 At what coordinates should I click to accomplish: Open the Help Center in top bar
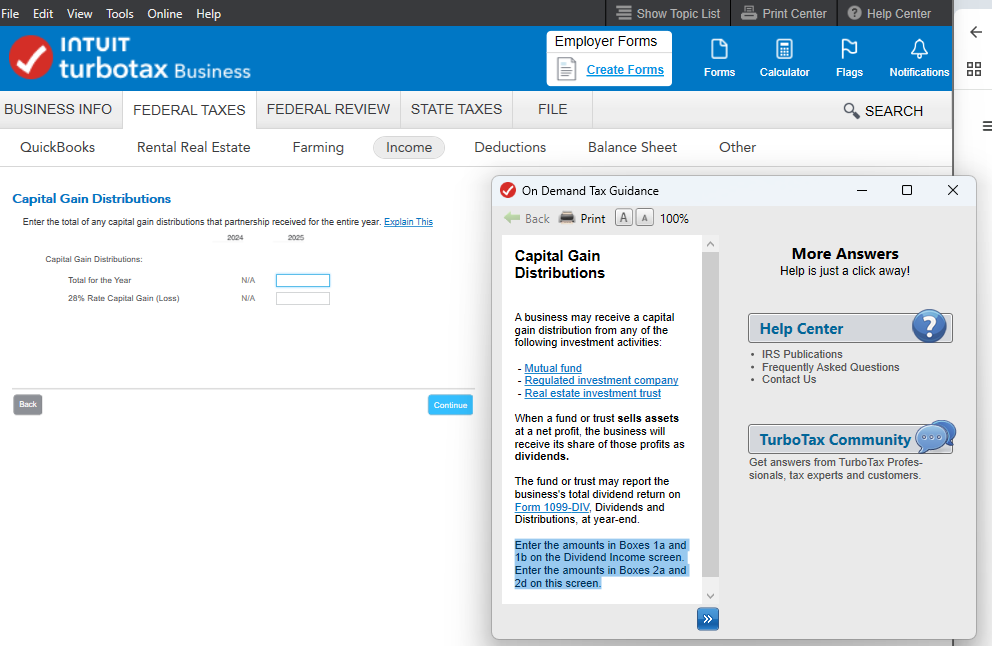[x=889, y=13]
